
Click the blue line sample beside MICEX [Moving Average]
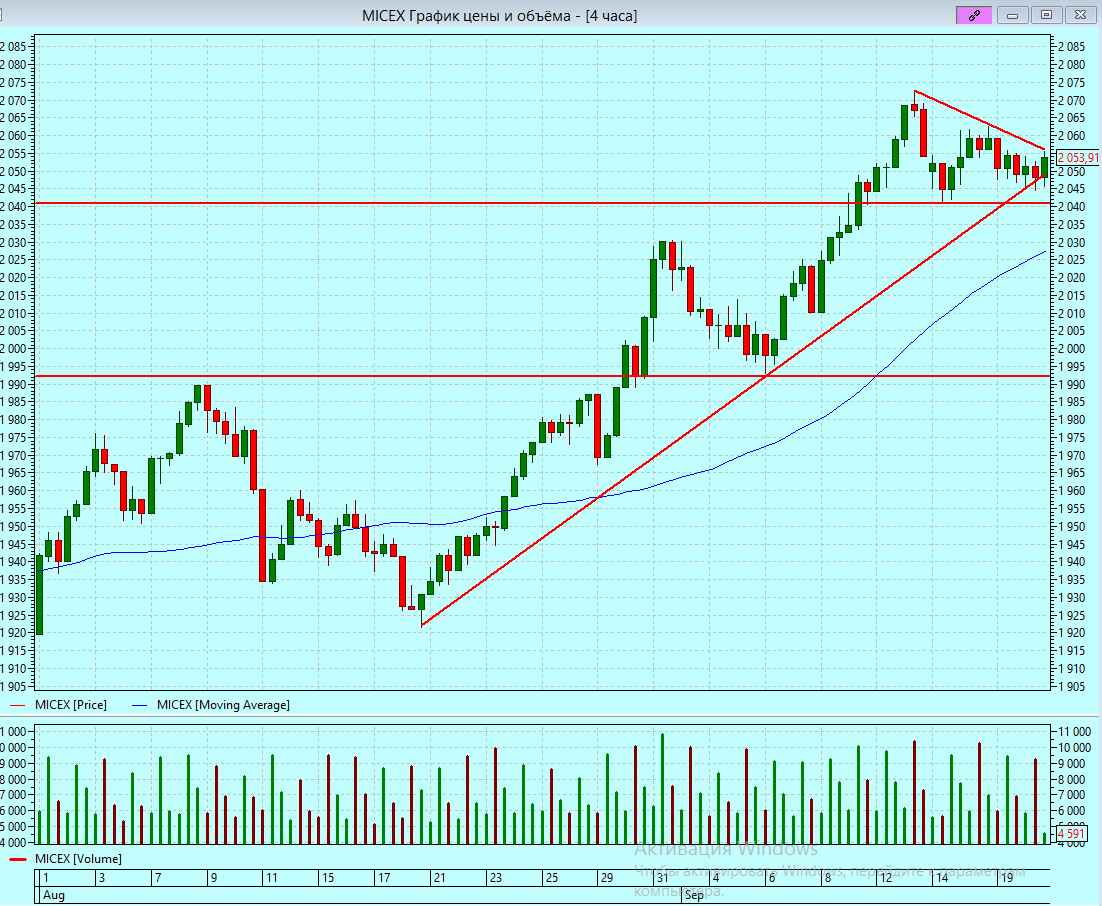140,705
